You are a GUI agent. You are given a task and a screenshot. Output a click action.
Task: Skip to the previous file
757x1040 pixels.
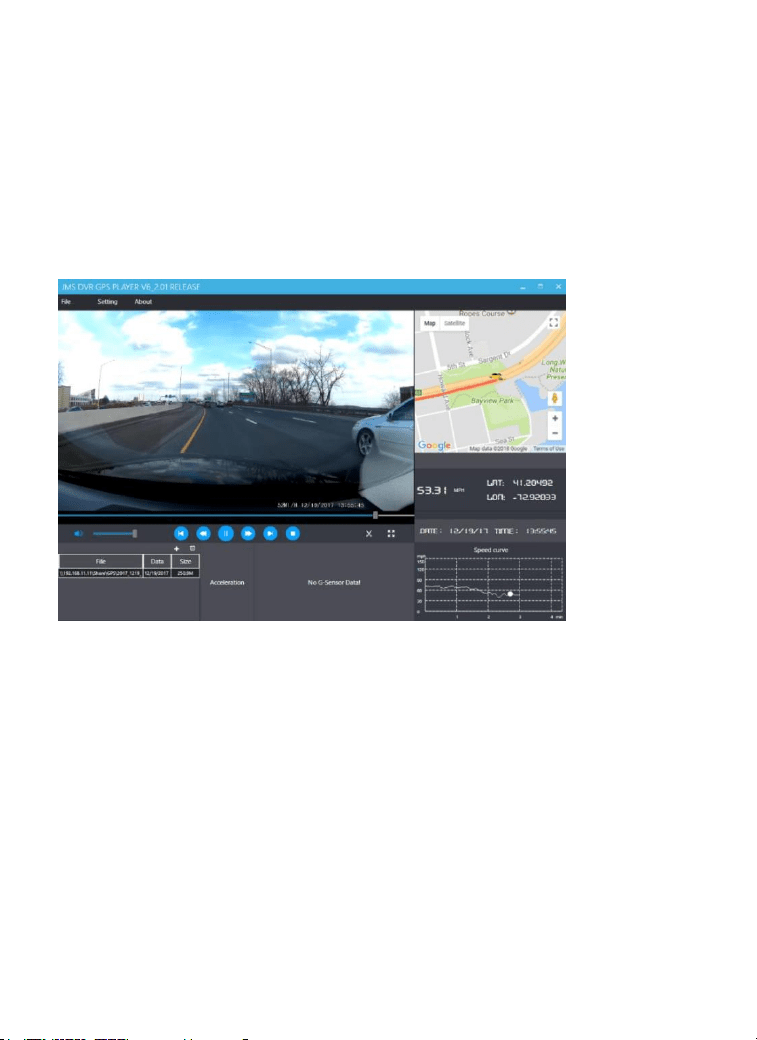[181, 533]
